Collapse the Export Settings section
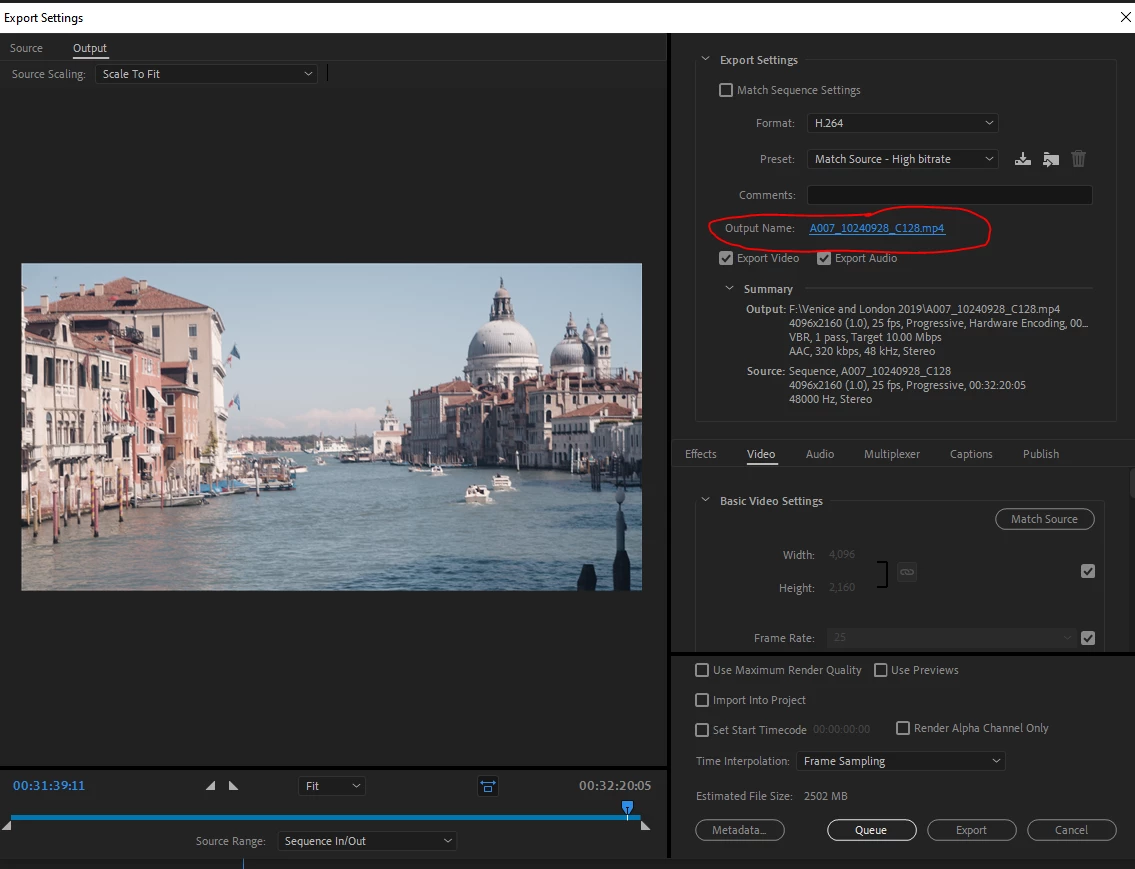 coord(705,59)
